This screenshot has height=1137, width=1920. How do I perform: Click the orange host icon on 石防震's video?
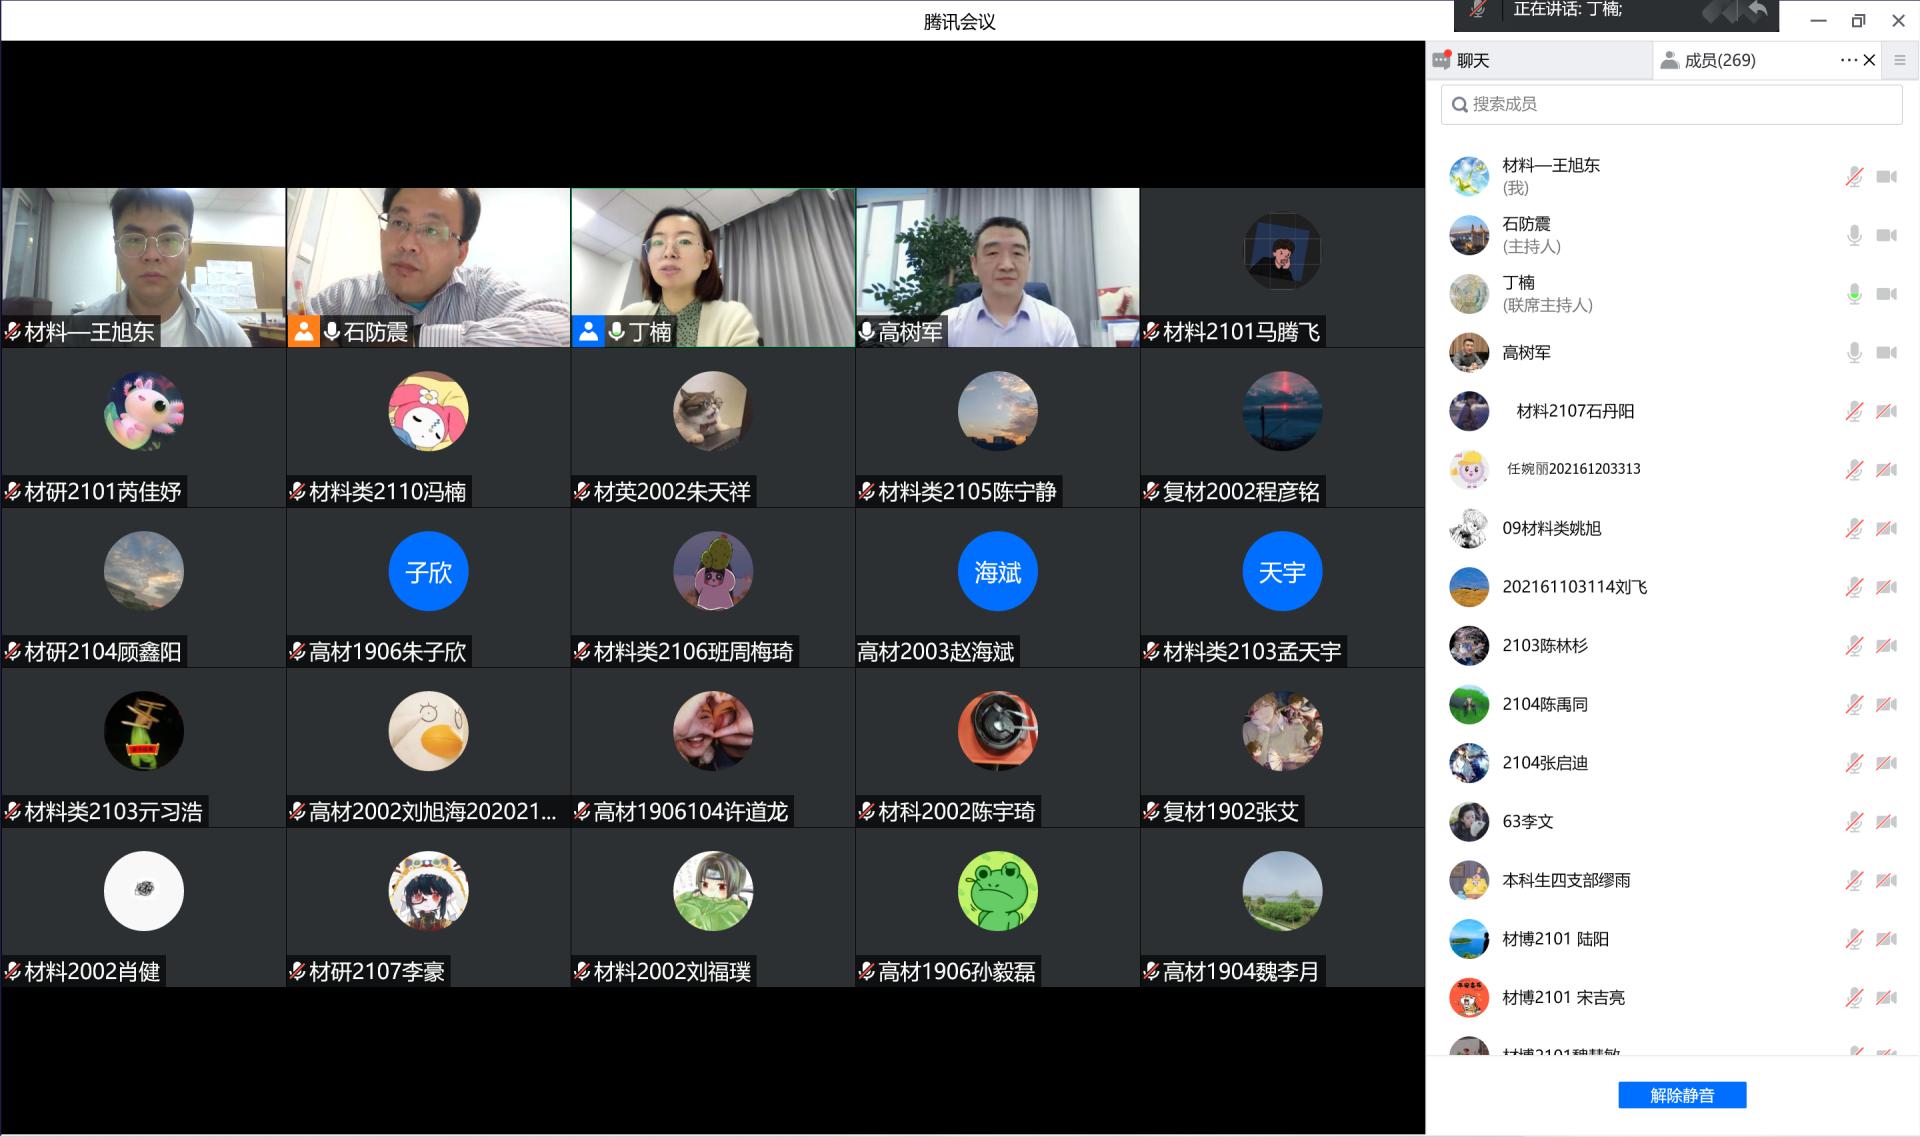pos(303,332)
